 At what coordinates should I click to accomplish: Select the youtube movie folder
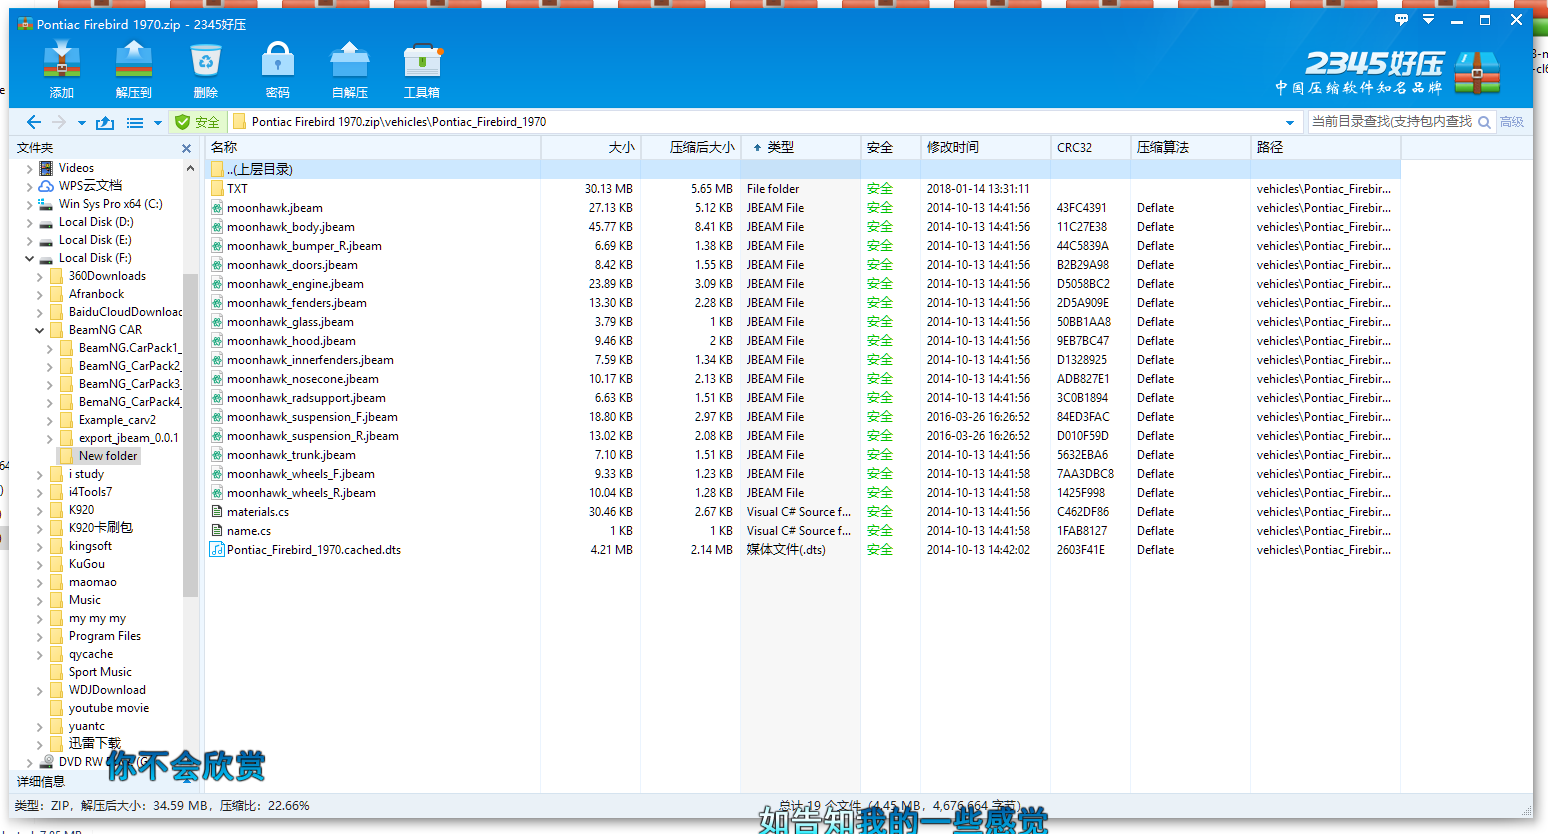109,708
